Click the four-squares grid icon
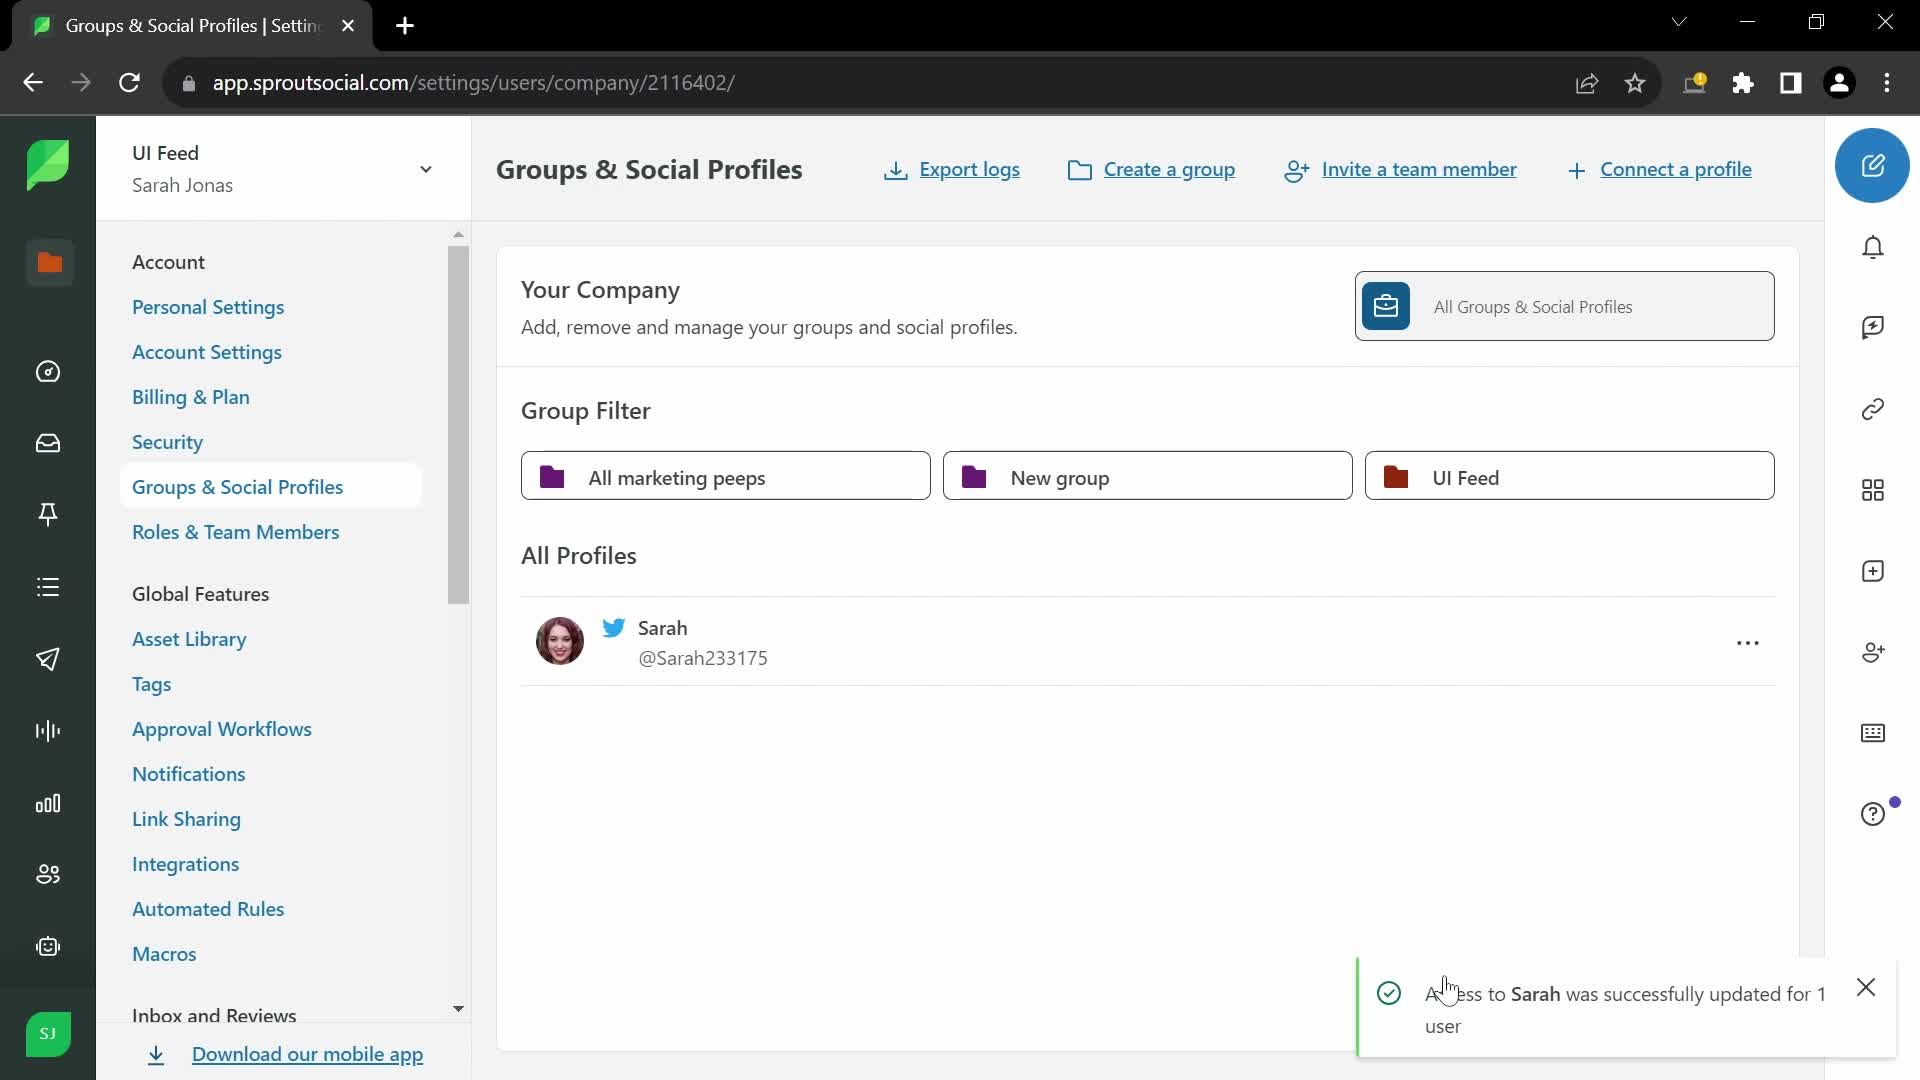This screenshot has height=1080, width=1920. point(1873,490)
